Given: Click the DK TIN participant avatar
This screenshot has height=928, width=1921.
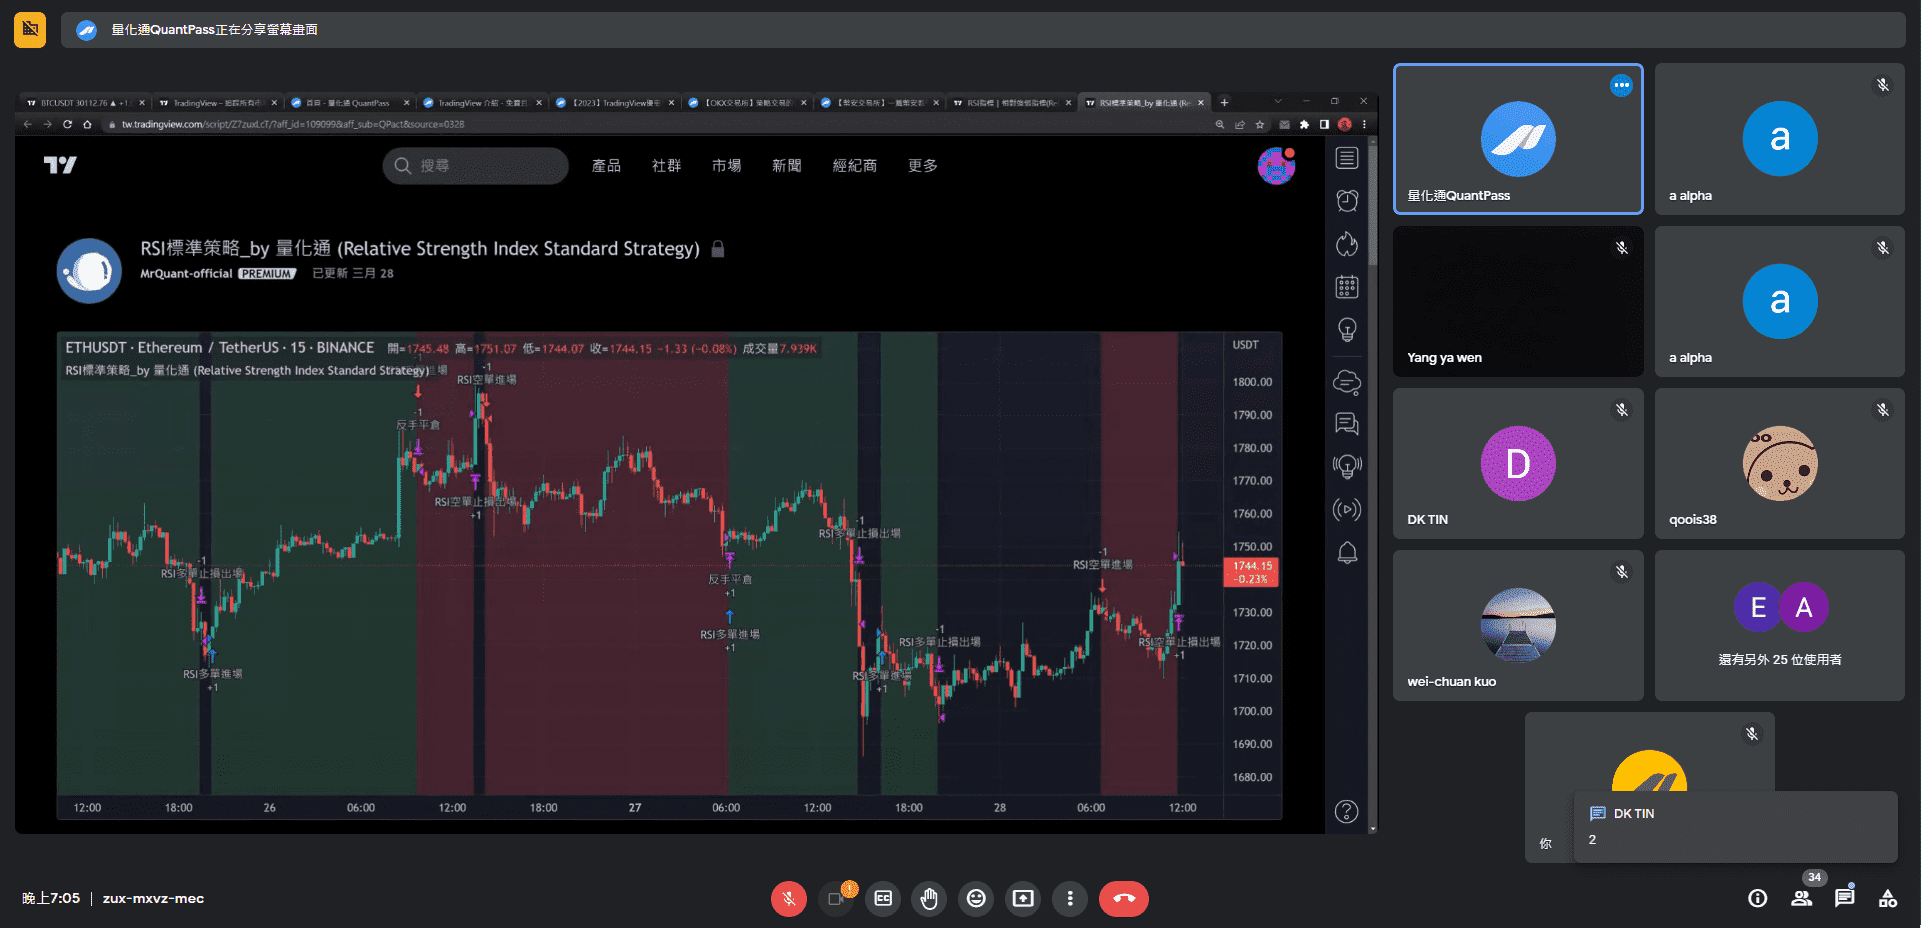Looking at the screenshot, I should 1518,464.
